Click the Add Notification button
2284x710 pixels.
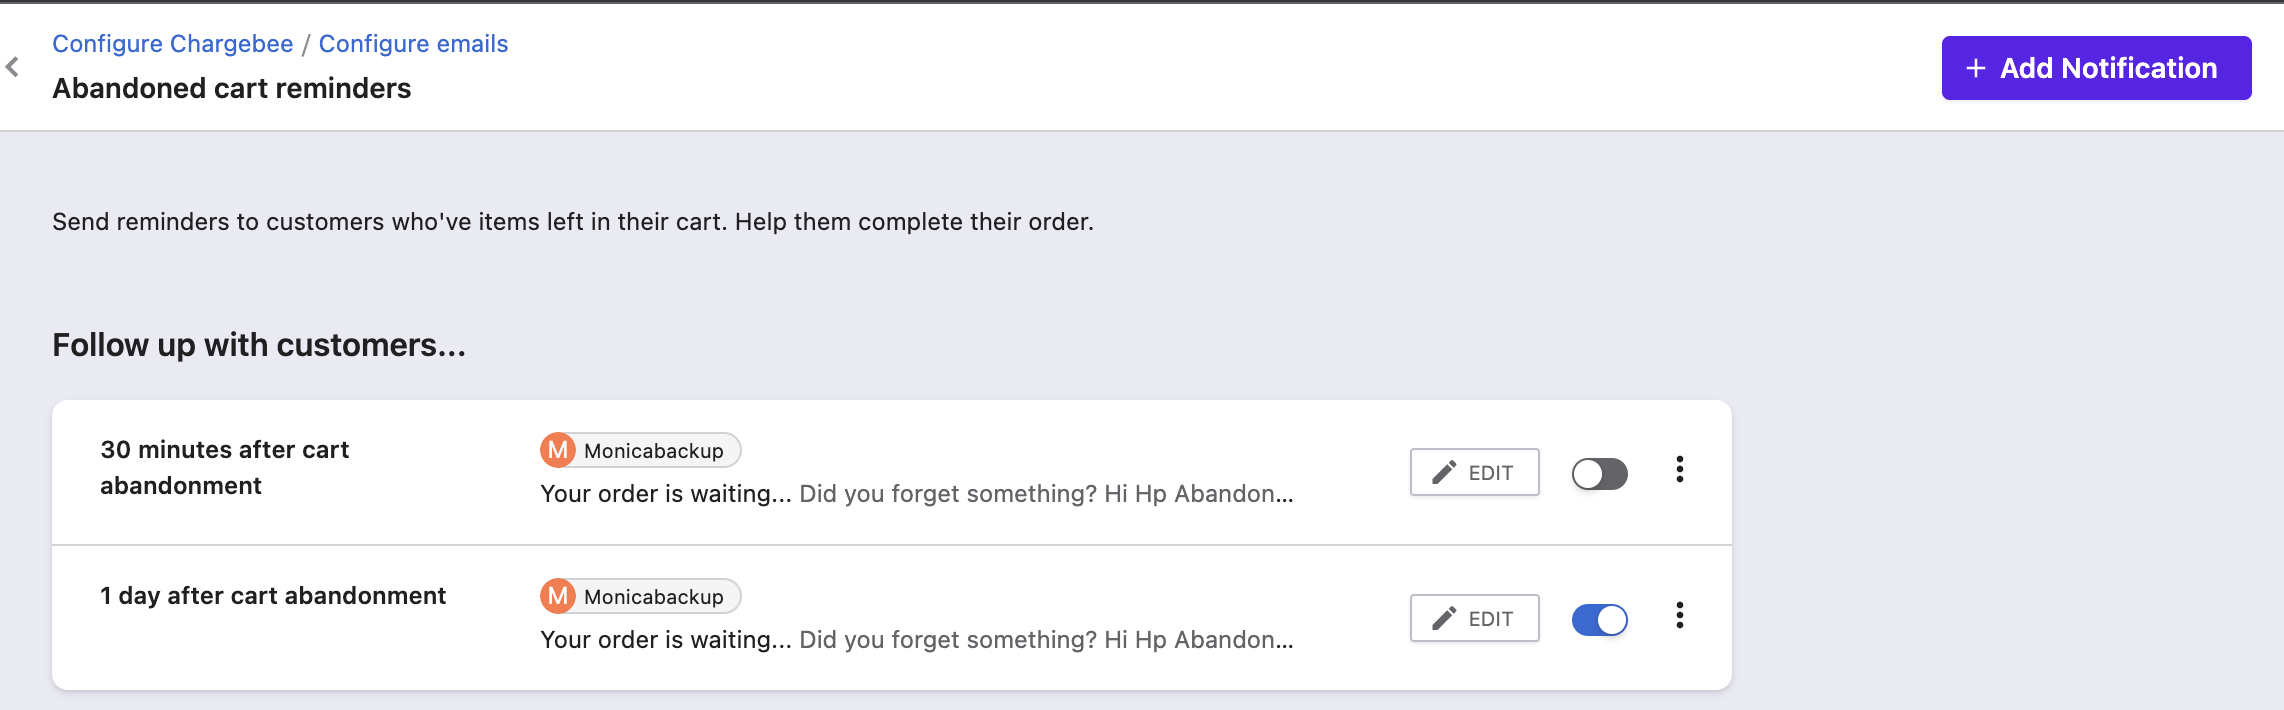(x=2095, y=68)
